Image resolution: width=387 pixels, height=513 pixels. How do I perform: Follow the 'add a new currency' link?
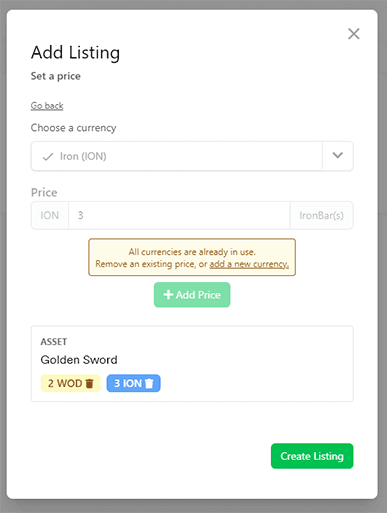click(x=249, y=264)
